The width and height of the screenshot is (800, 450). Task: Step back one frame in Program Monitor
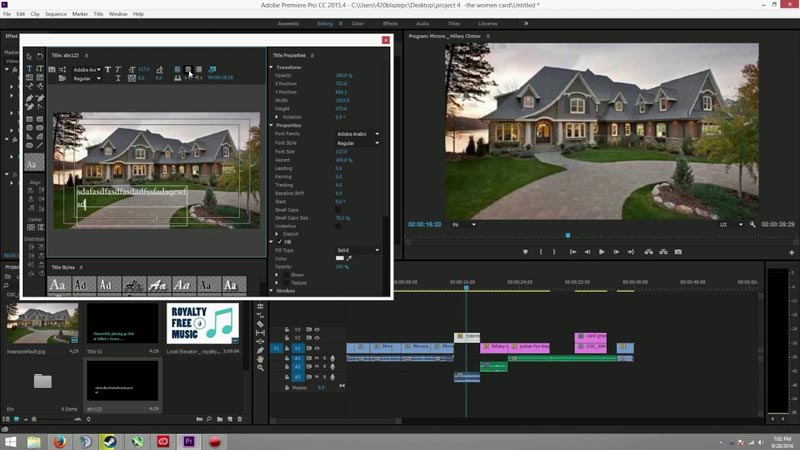(x=587, y=252)
